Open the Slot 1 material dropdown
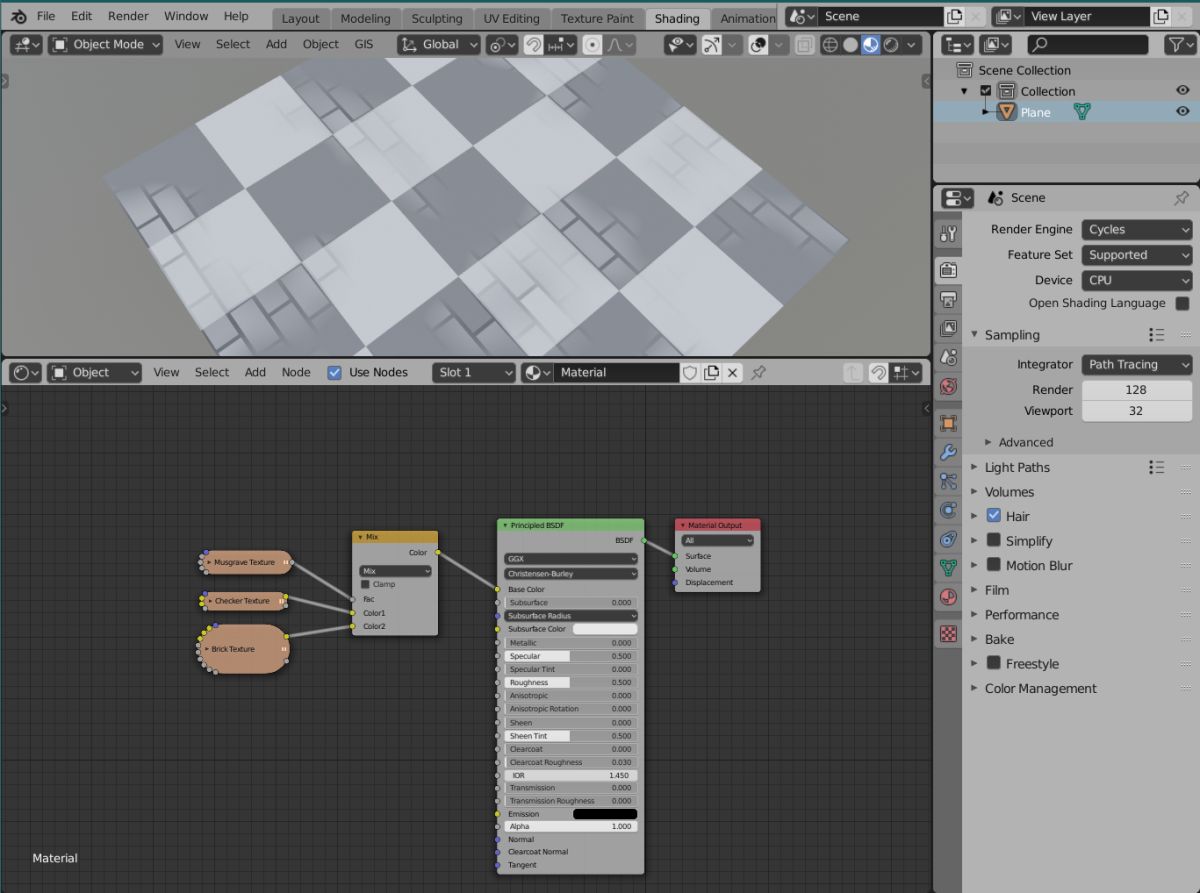Image resolution: width=1200 pixels, height=893 pixels. 475,372
